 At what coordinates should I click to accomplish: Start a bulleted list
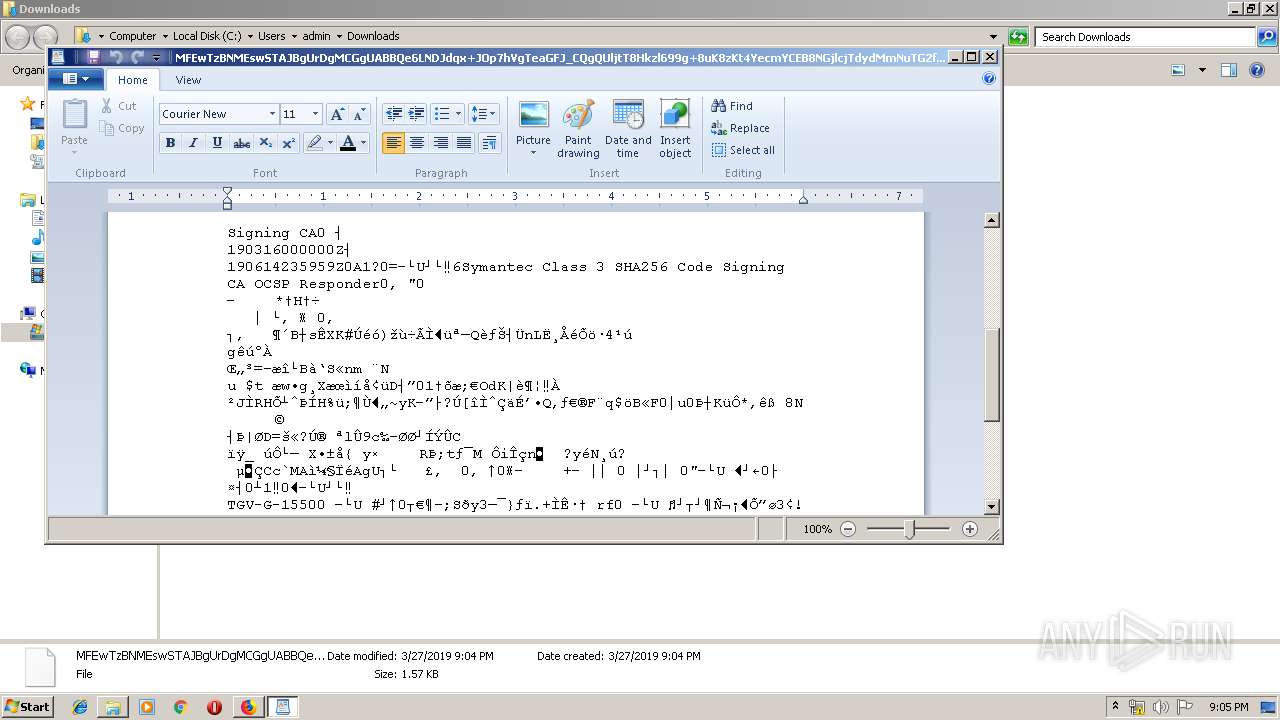442,114
